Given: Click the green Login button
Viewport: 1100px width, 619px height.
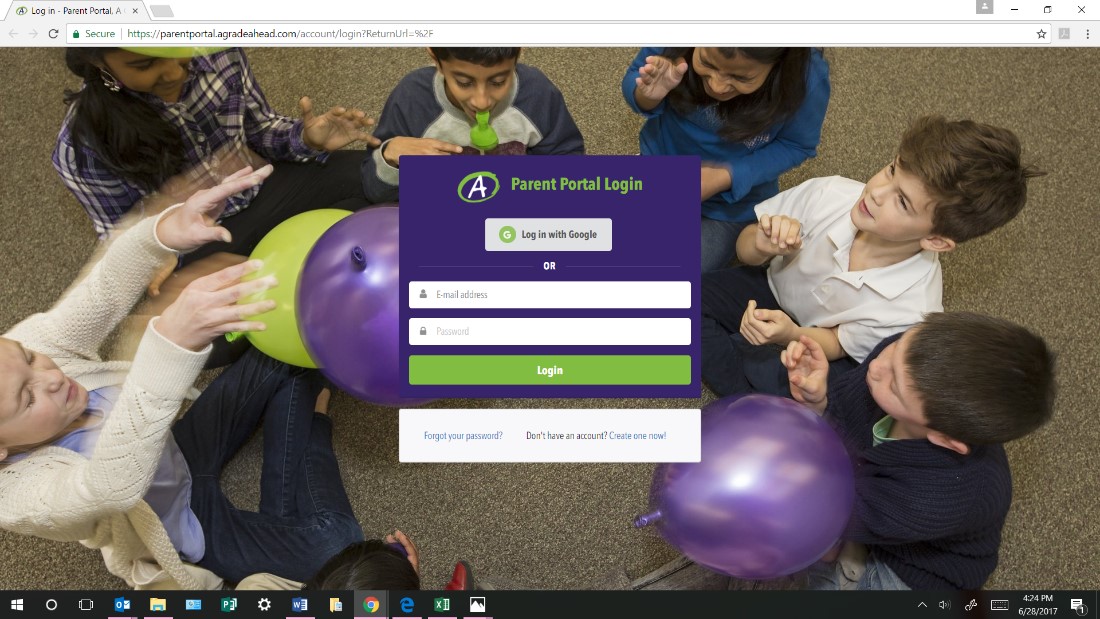Looking at the screenshot, I should [x=549, y=370].
